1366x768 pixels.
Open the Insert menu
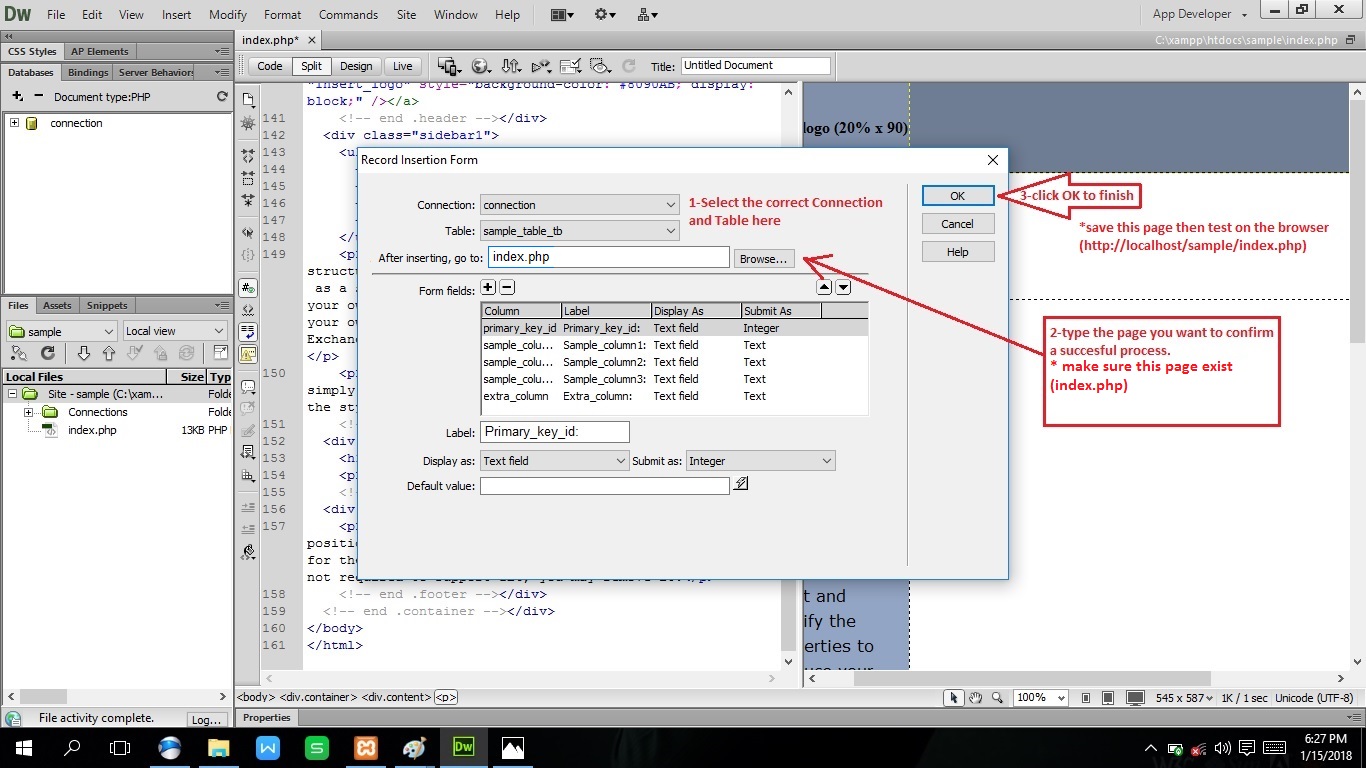point(176,15)
